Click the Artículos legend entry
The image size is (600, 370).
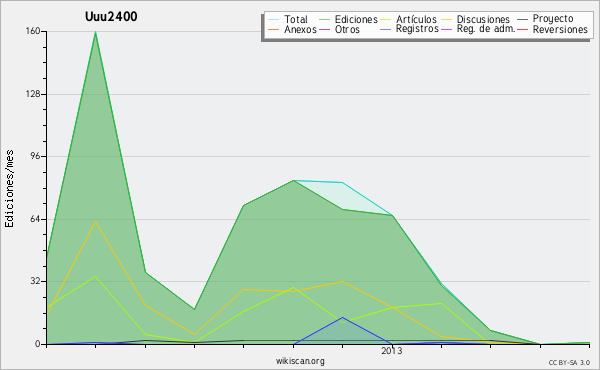click(x=416, y=19)
